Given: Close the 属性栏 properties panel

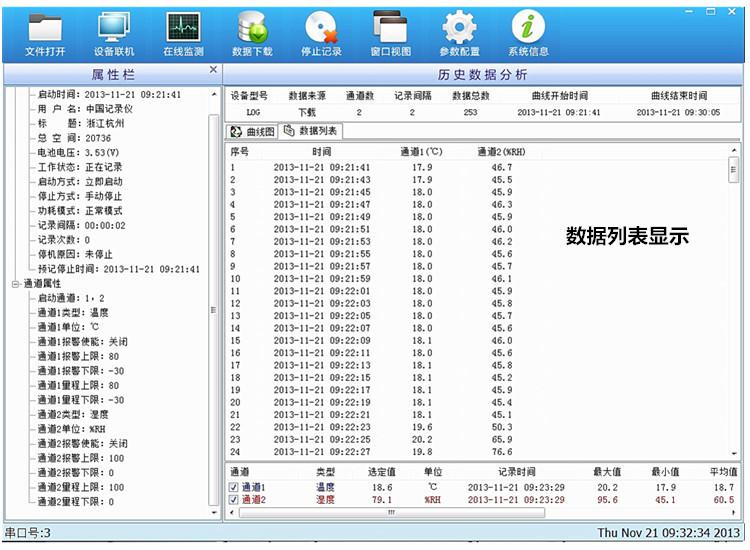Looking at the screenshot, I should pos(213,70).
